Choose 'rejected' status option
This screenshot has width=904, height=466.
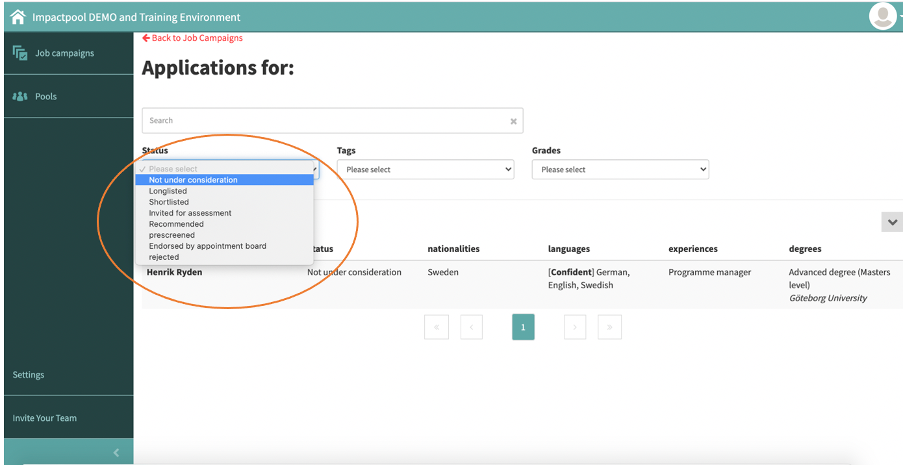224,257
